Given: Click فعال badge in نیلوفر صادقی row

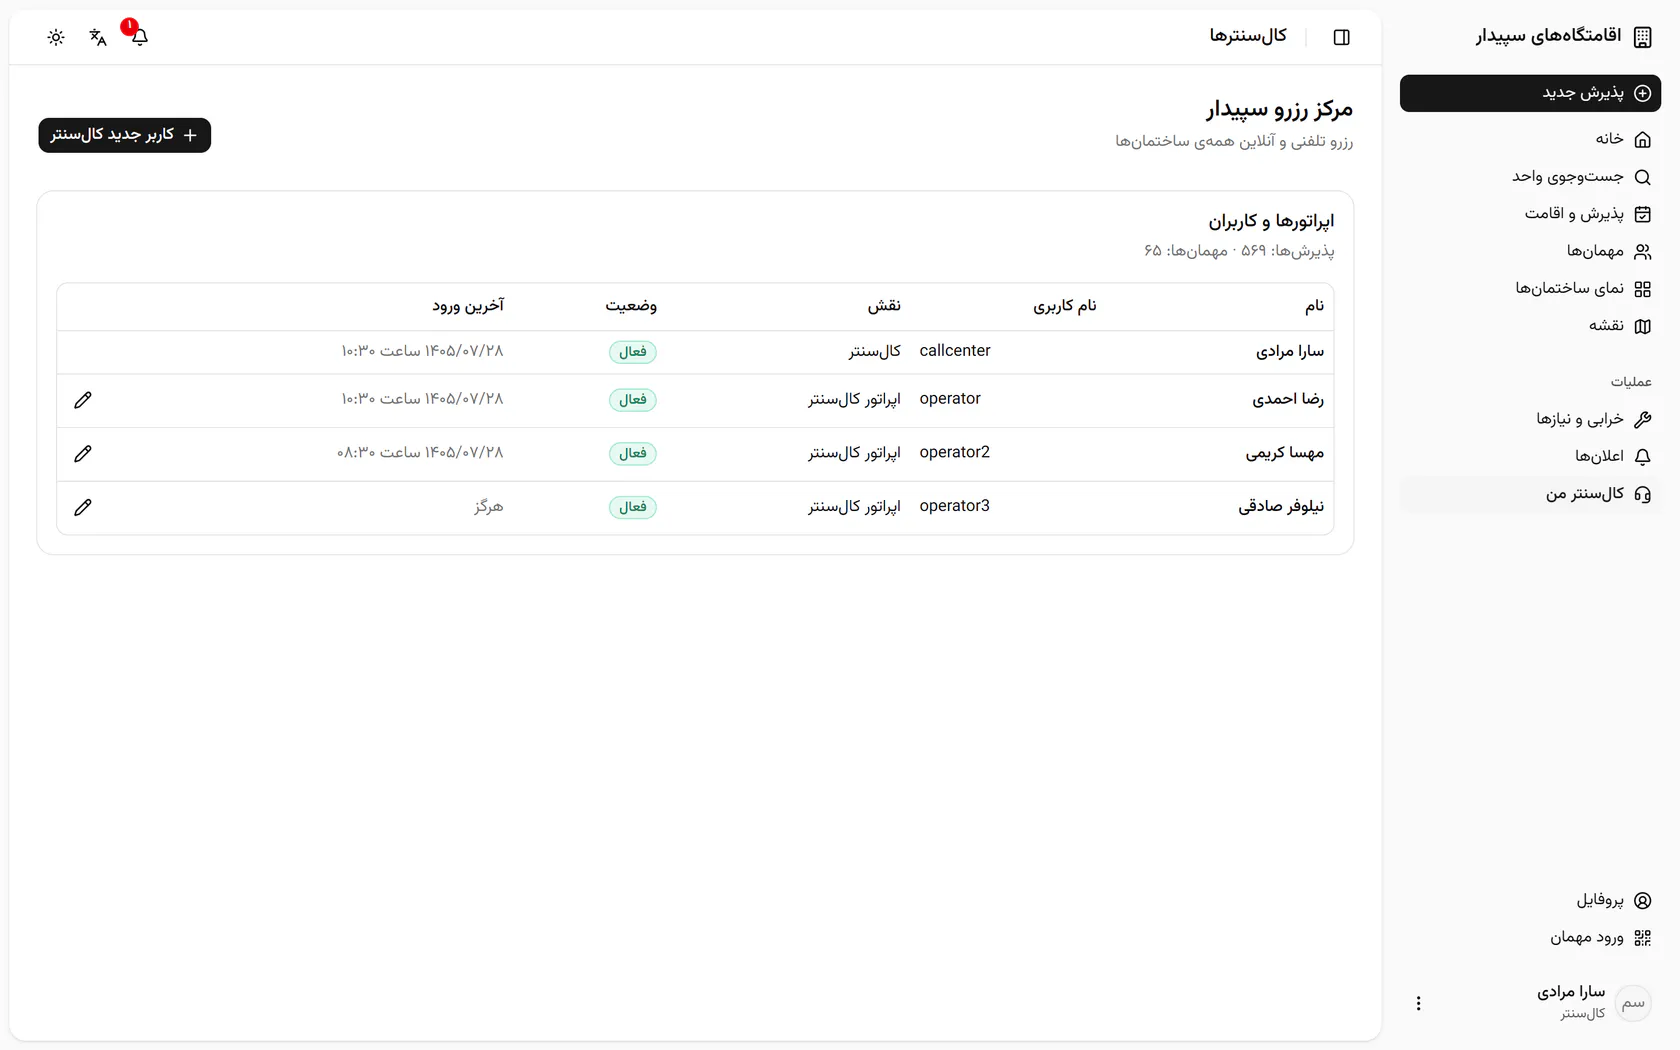Looking at the screenshot, I should tap(633, 507).
